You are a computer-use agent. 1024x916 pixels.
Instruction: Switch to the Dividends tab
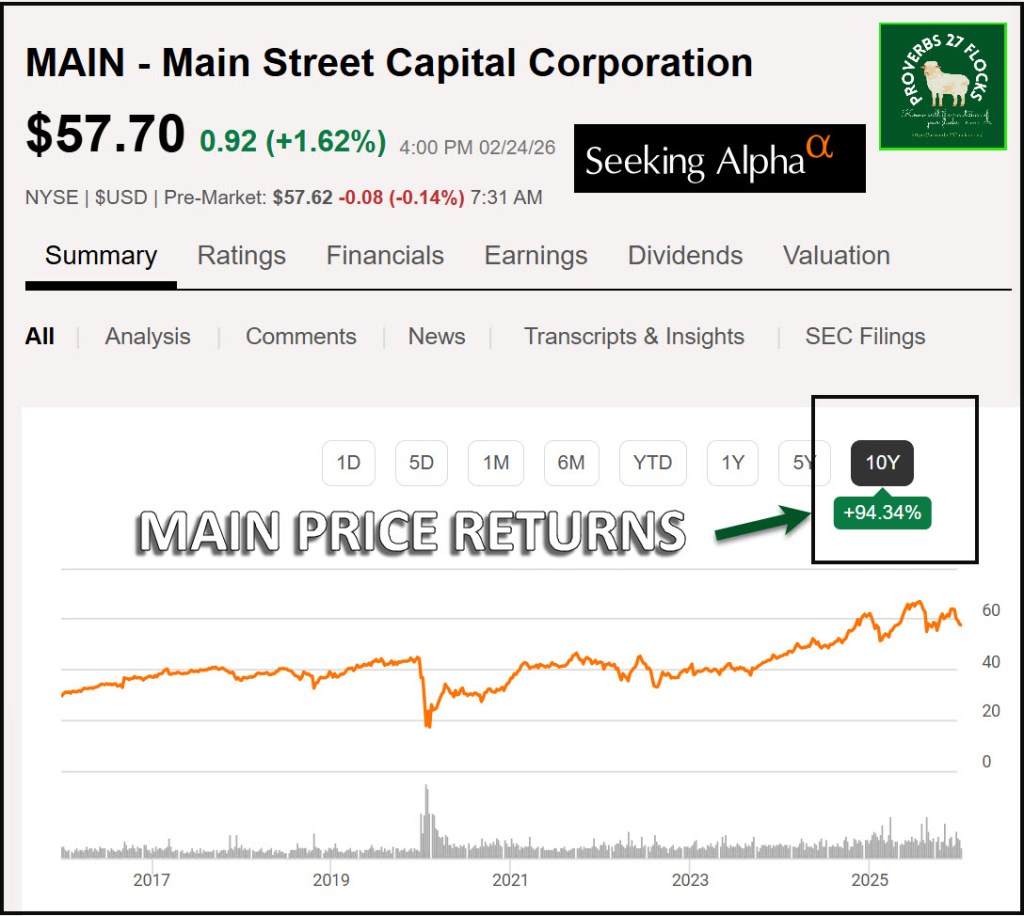(685, 255)
